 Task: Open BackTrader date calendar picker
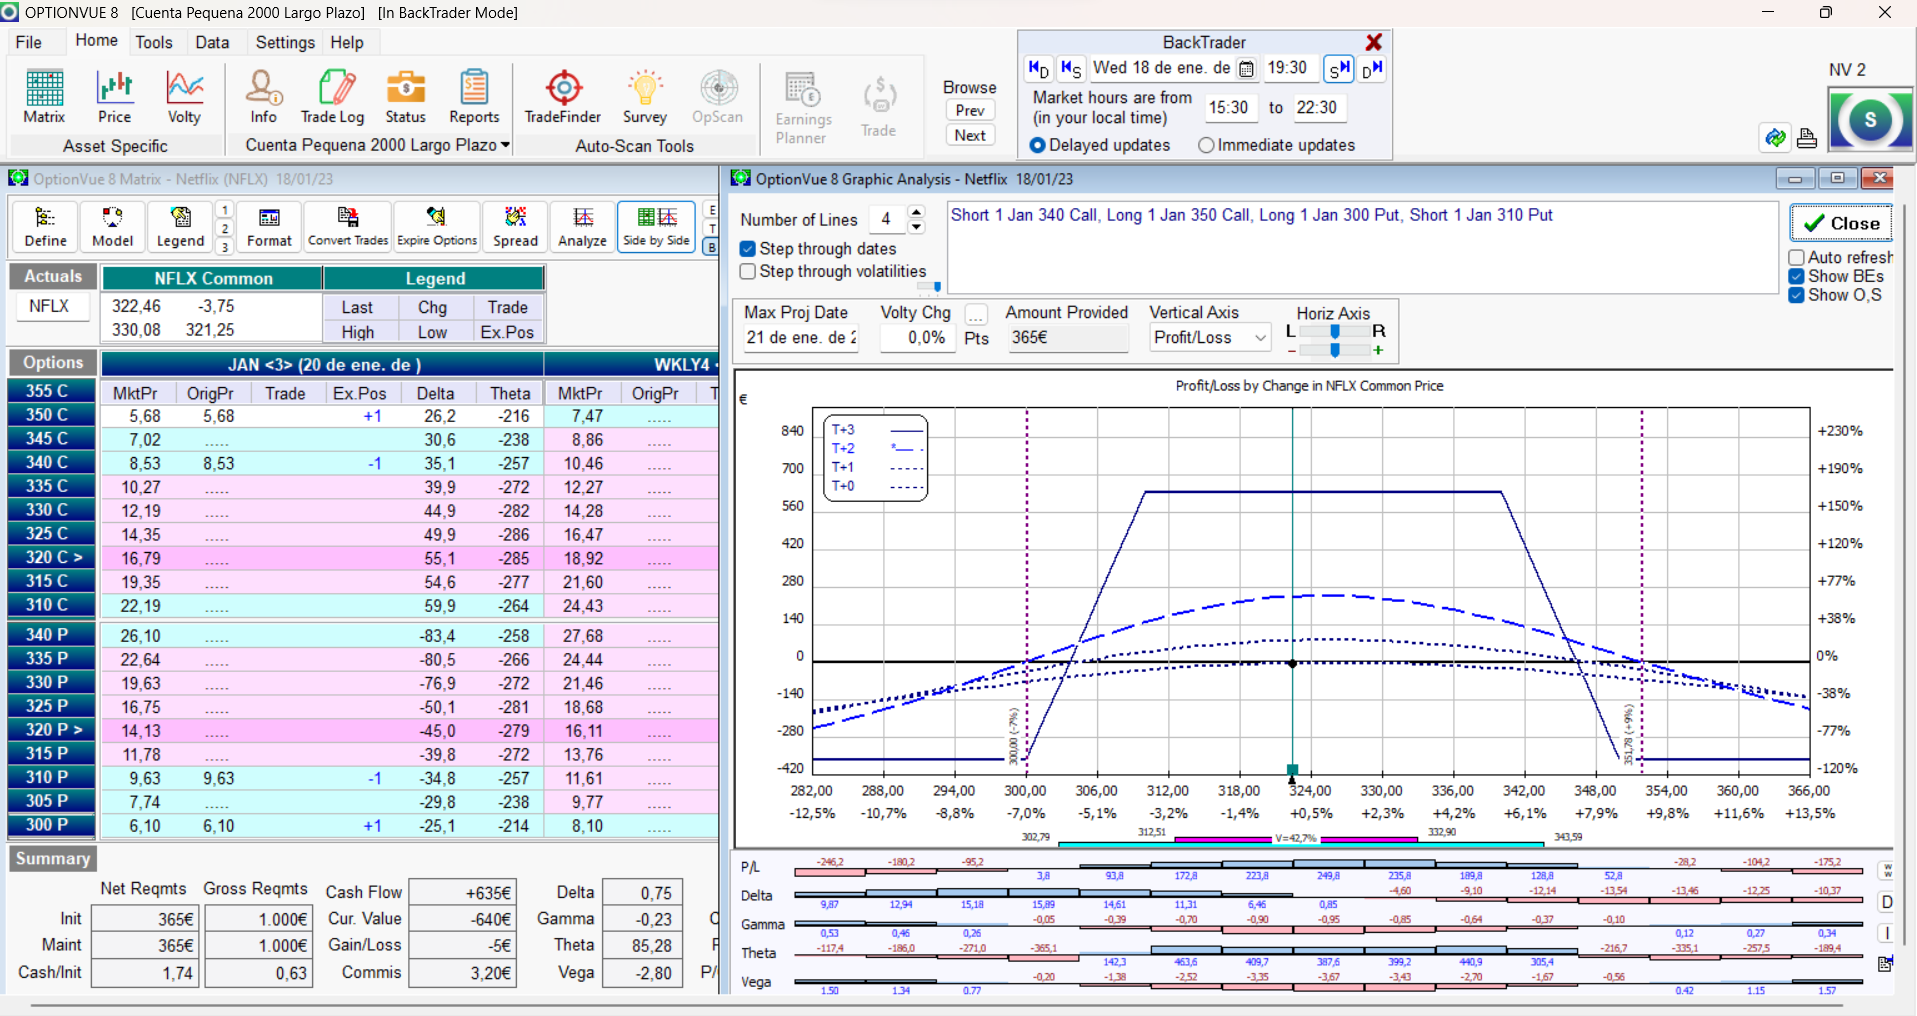(x=1246, y=69)
